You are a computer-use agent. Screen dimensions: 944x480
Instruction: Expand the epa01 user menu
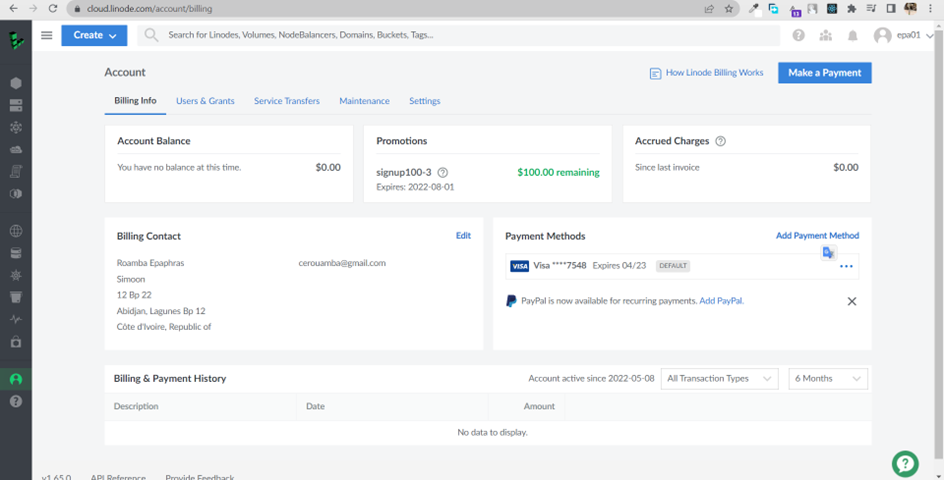[x=903, y=36]
